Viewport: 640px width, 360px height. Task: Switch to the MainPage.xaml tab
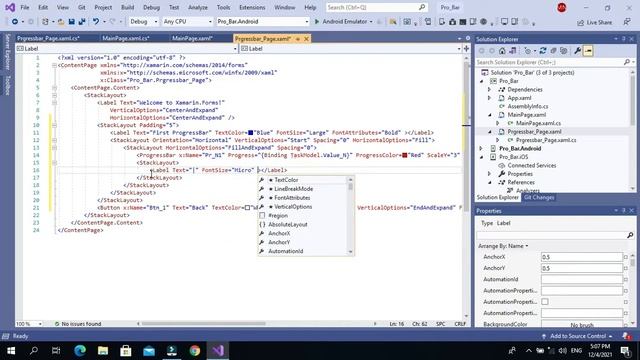coord(192,38)
